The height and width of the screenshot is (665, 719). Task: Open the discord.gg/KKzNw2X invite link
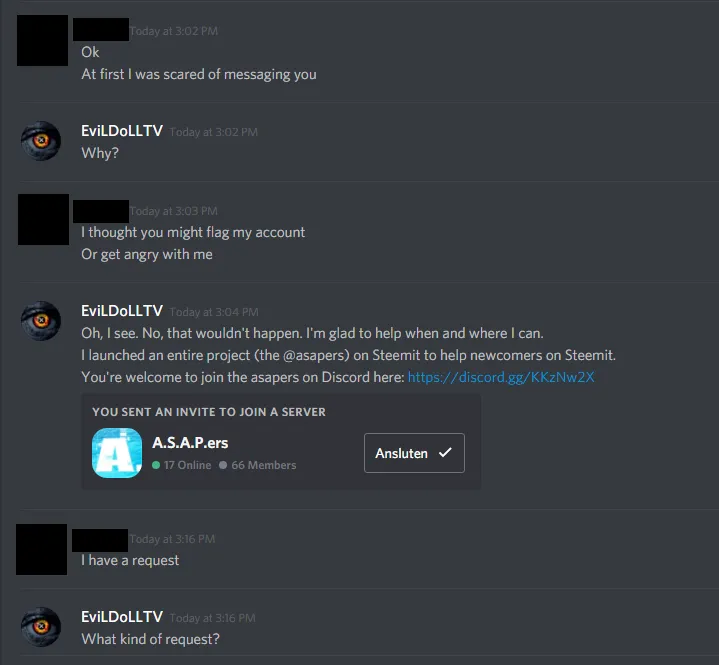click(x=501, y=377)
